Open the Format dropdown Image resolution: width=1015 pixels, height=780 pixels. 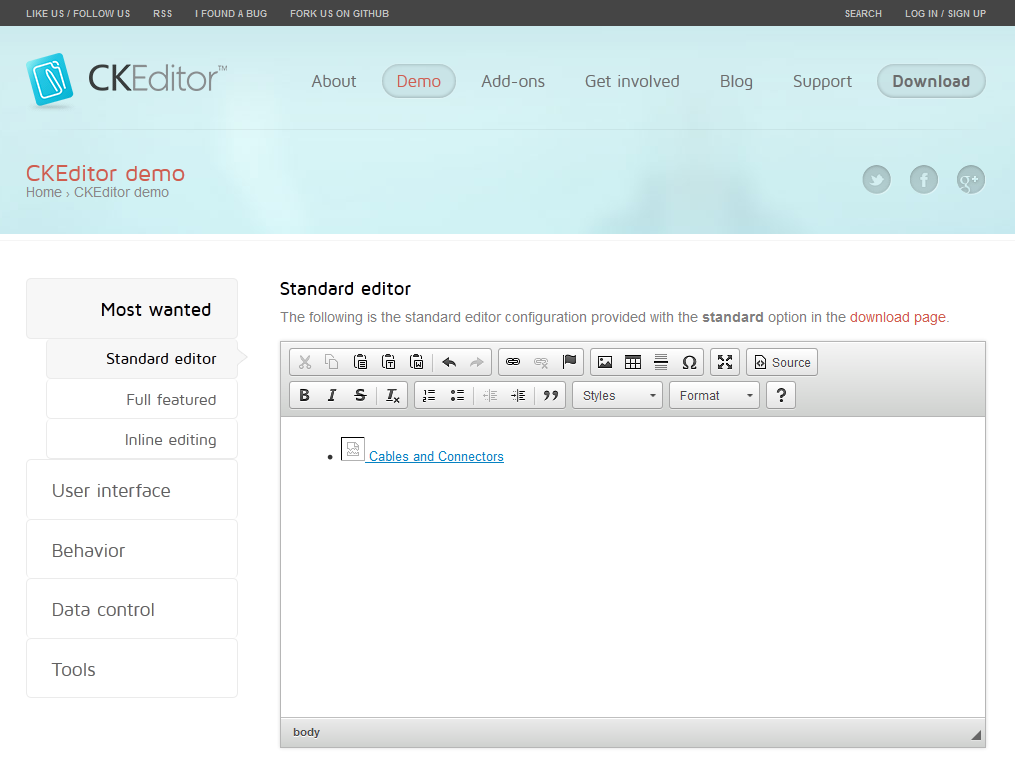click(715, 396)
